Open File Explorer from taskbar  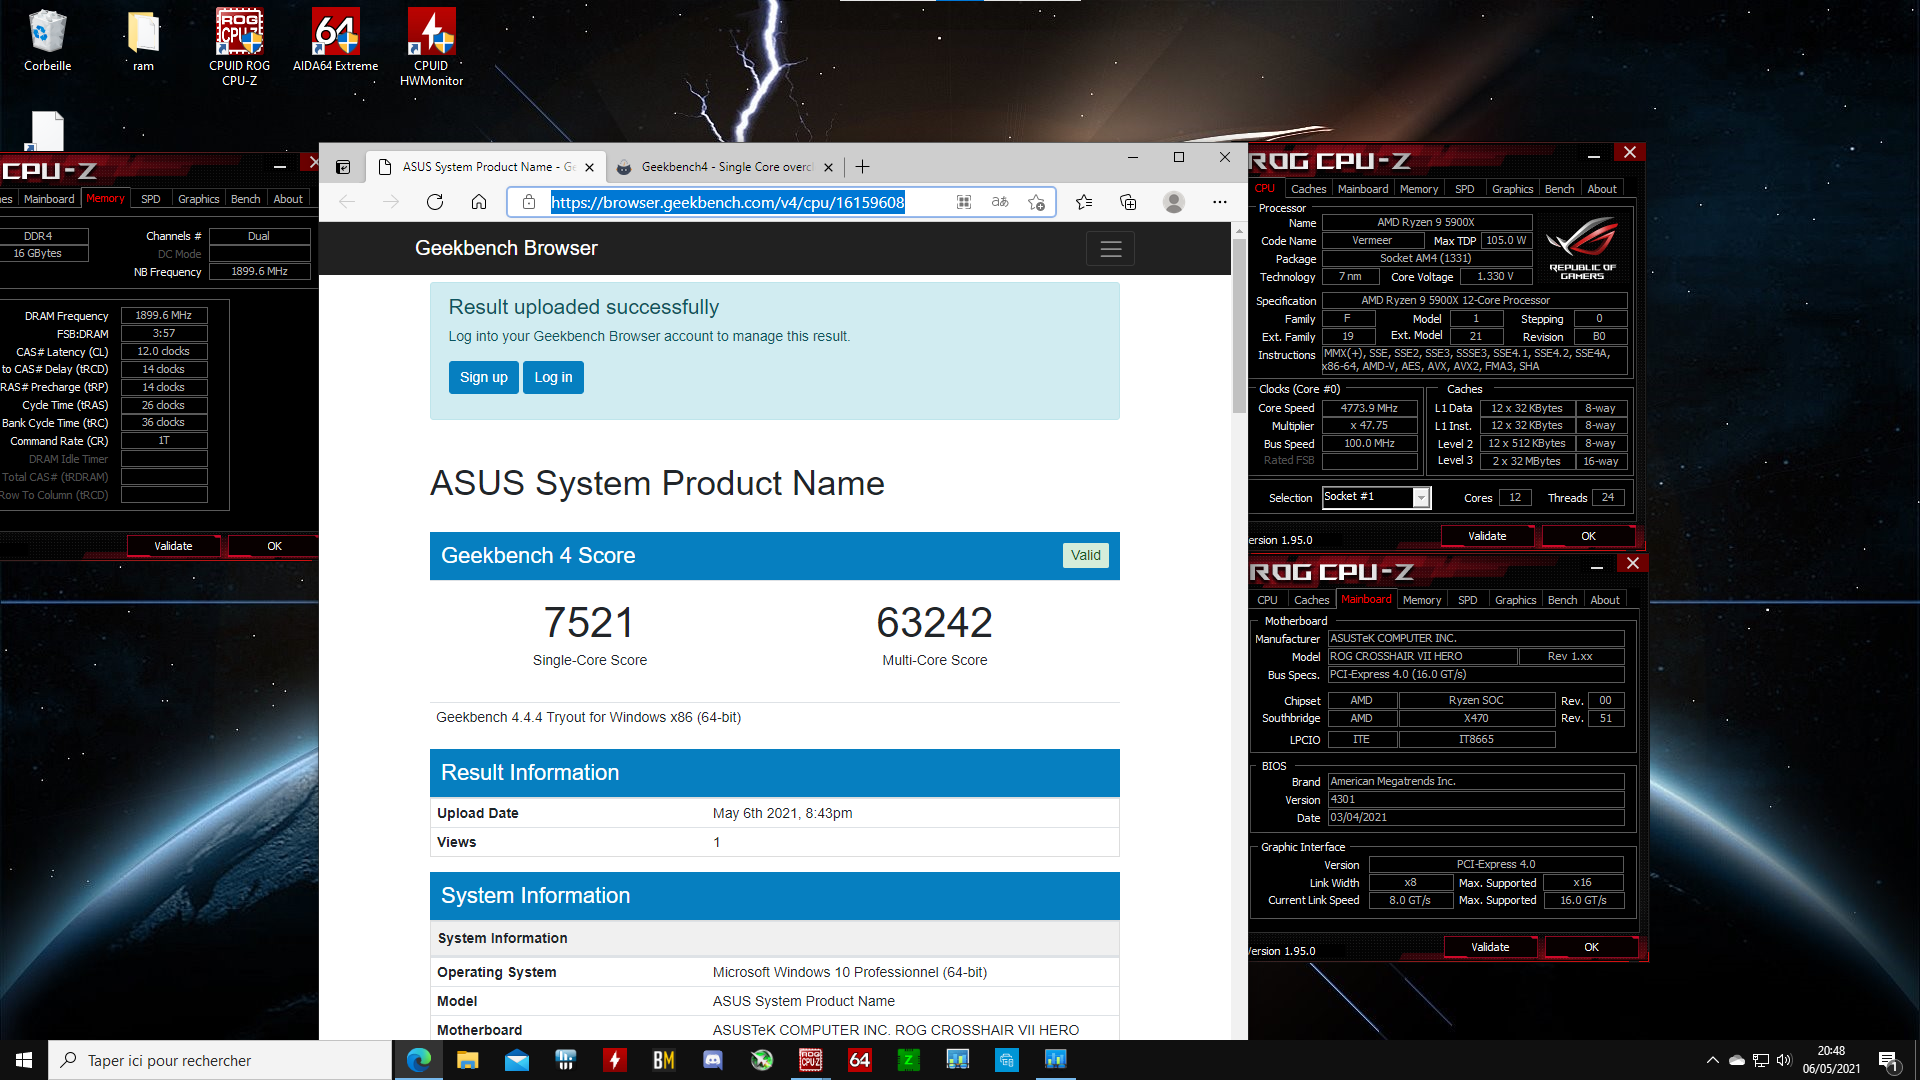[468, 1060]
